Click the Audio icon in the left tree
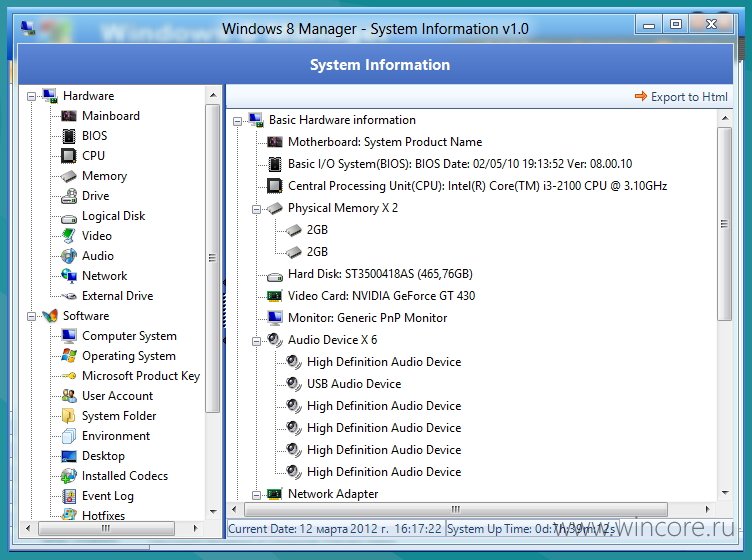 click(69, 256)
